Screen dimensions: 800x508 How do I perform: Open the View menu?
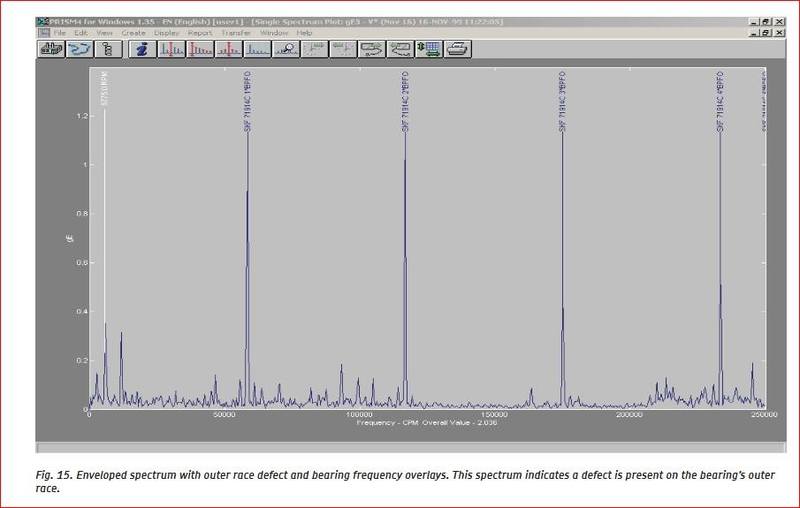pos(104,33)
